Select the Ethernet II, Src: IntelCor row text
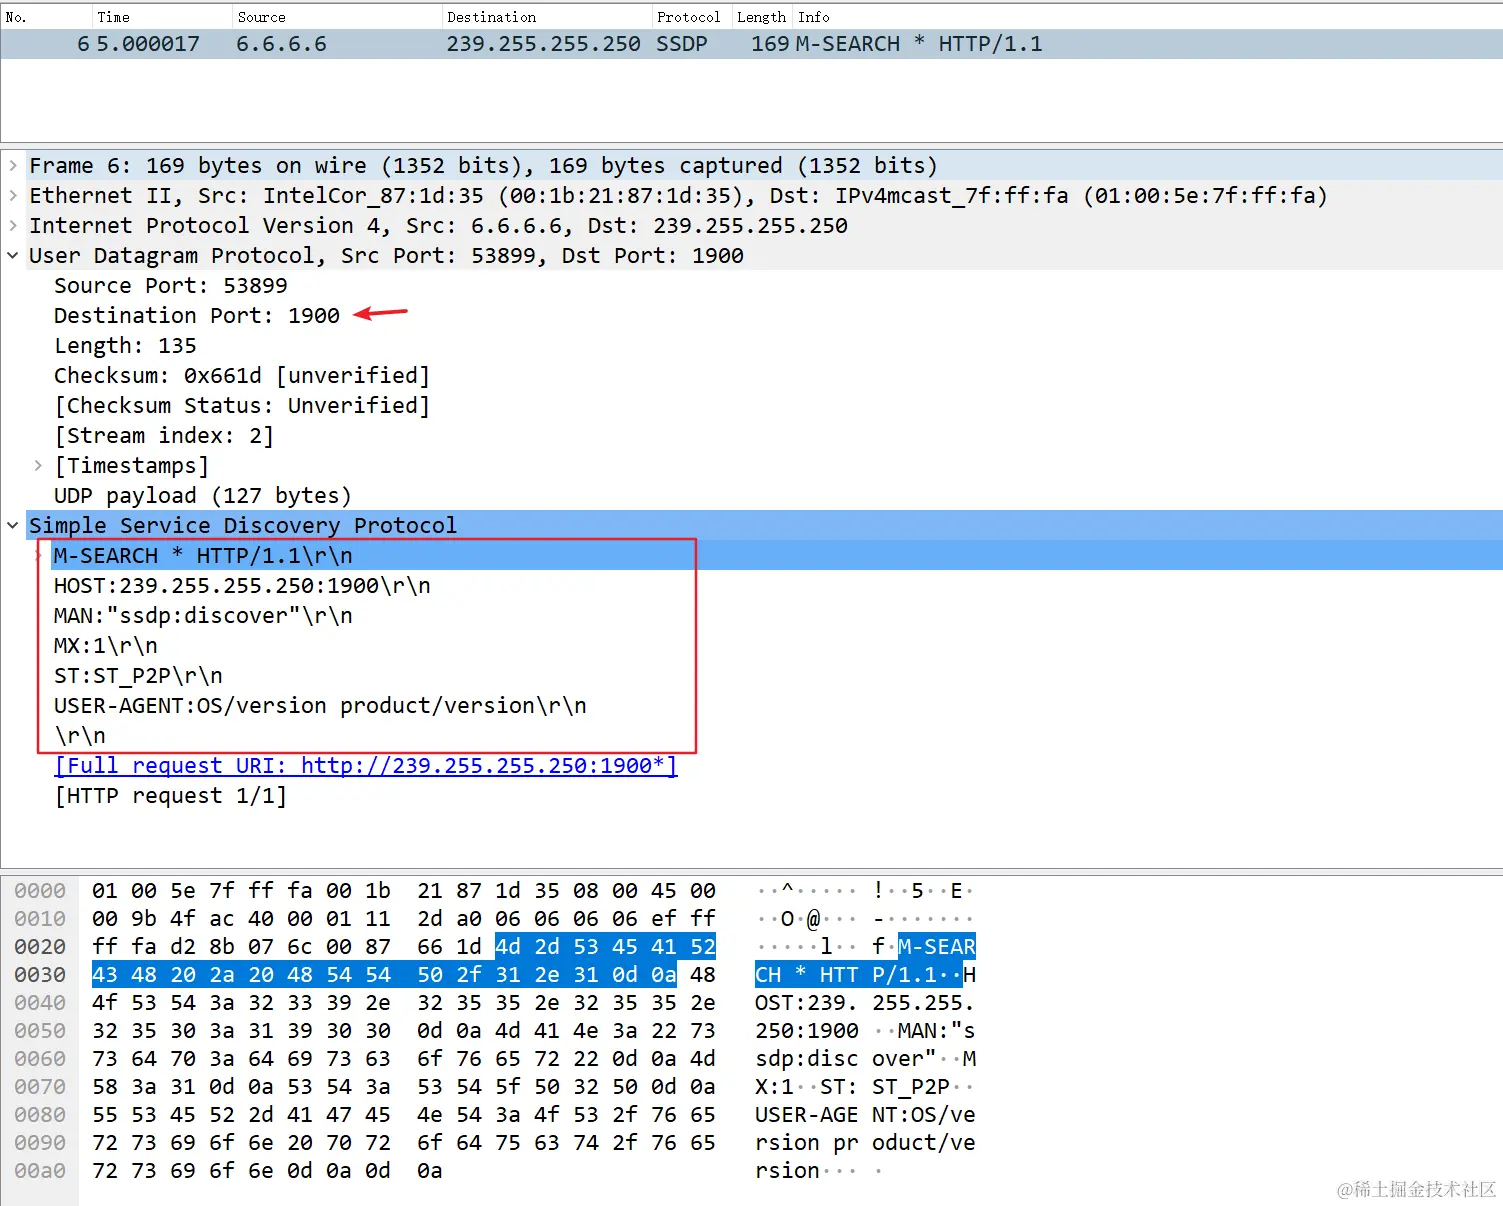This screenshot has height=1206, width=1503. pyautogui.click(x=678, y=196)
